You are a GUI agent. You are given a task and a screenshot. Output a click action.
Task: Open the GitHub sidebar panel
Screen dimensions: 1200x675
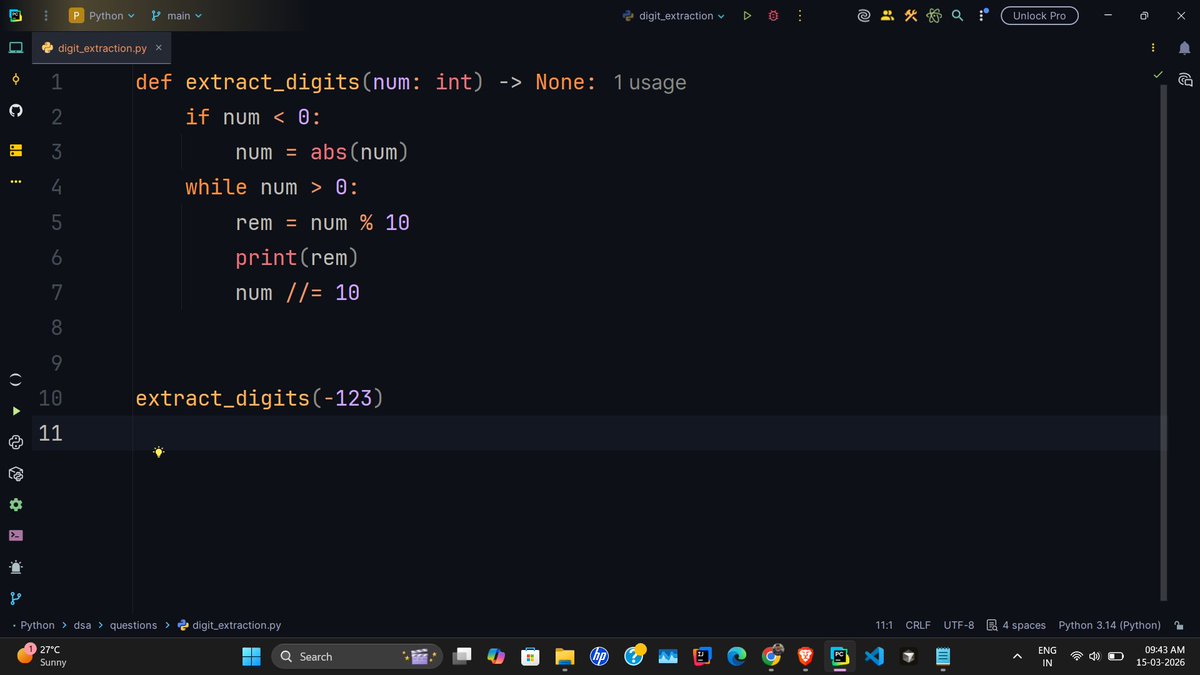pos(15,110)
